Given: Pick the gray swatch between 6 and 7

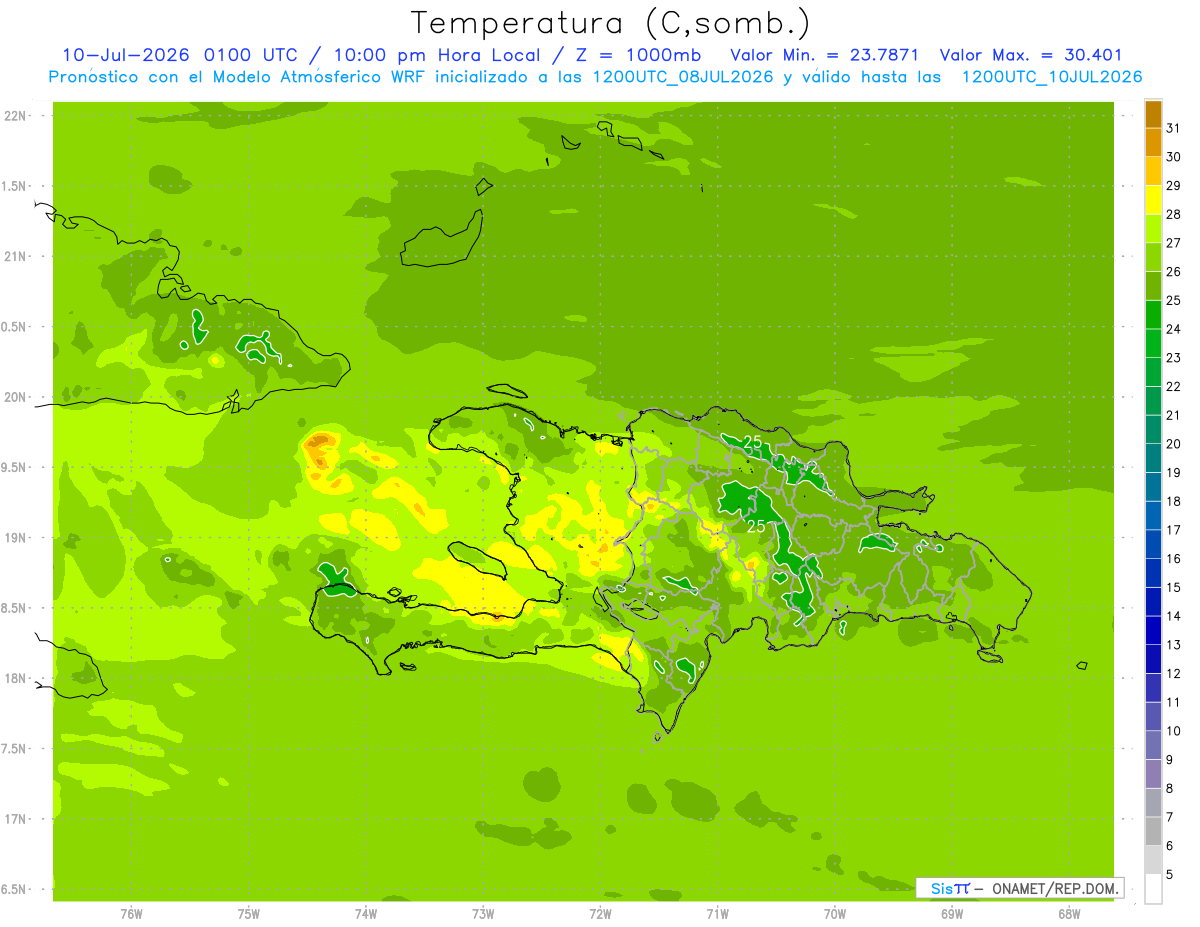Looking at the screenshot, I should point(1153,831).
